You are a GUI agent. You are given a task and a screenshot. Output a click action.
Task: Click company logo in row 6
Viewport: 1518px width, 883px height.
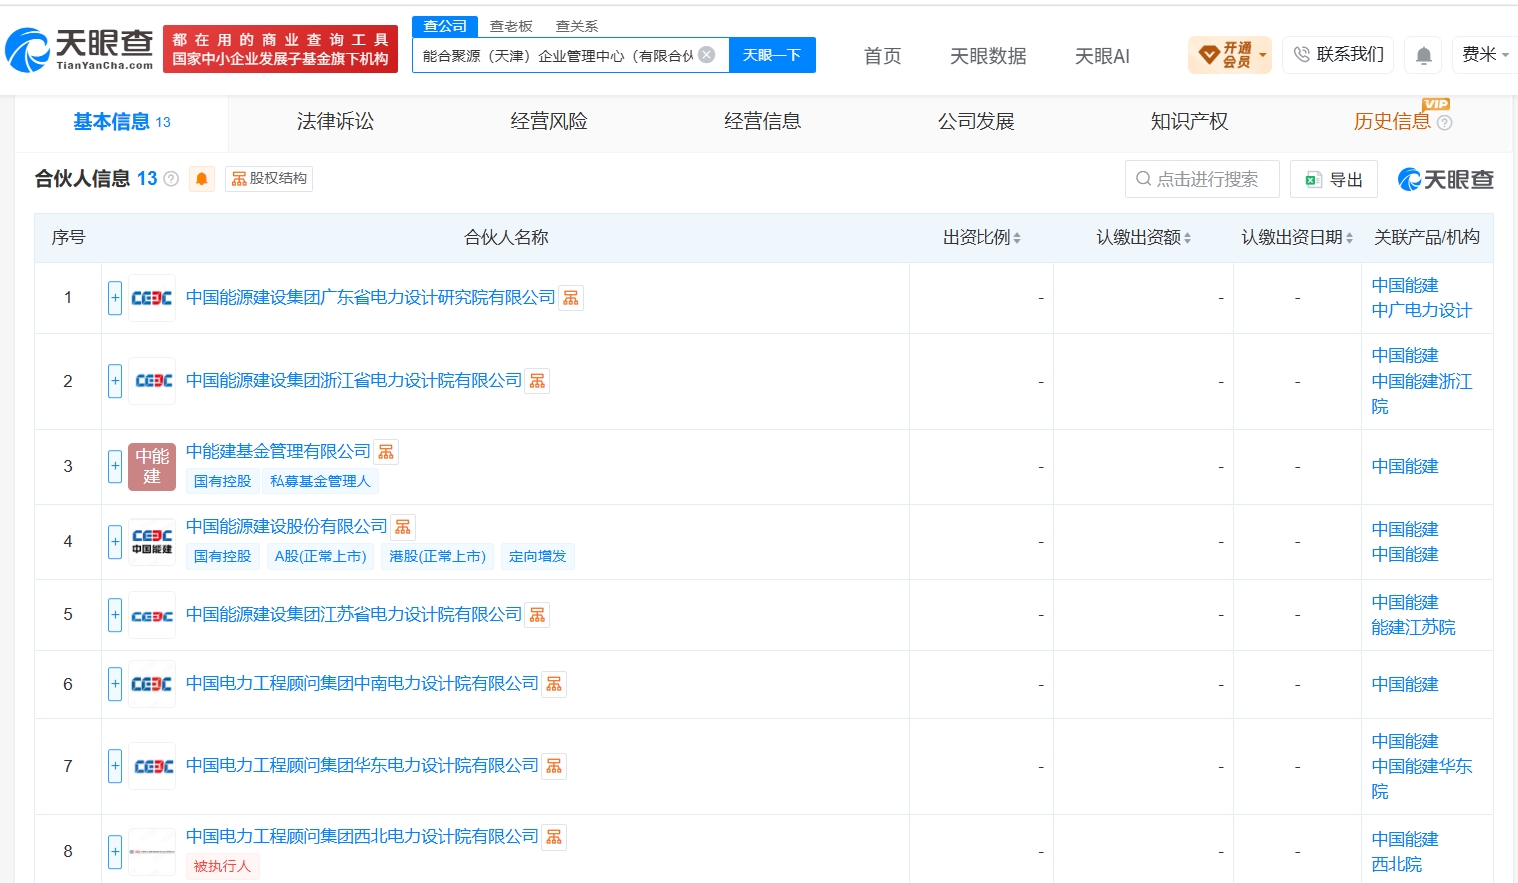pyautogui.click(x=152, y=684)
